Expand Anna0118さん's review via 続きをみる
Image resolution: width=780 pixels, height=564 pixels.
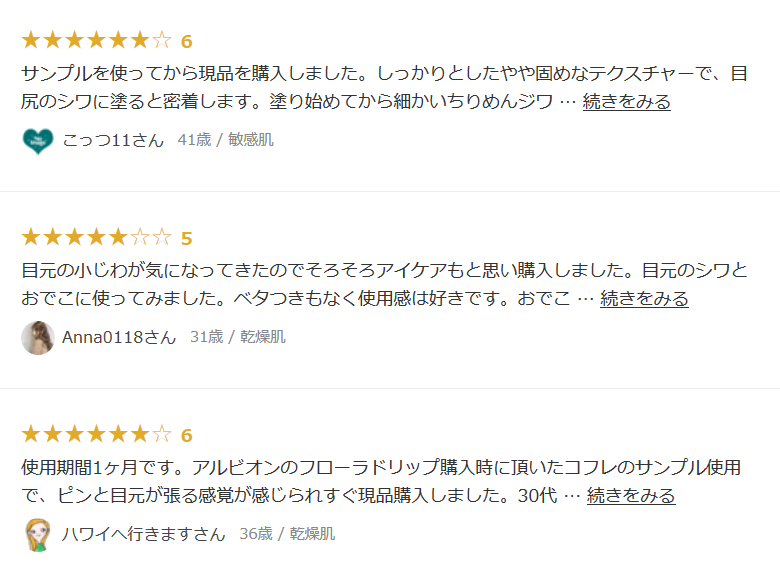644,299
